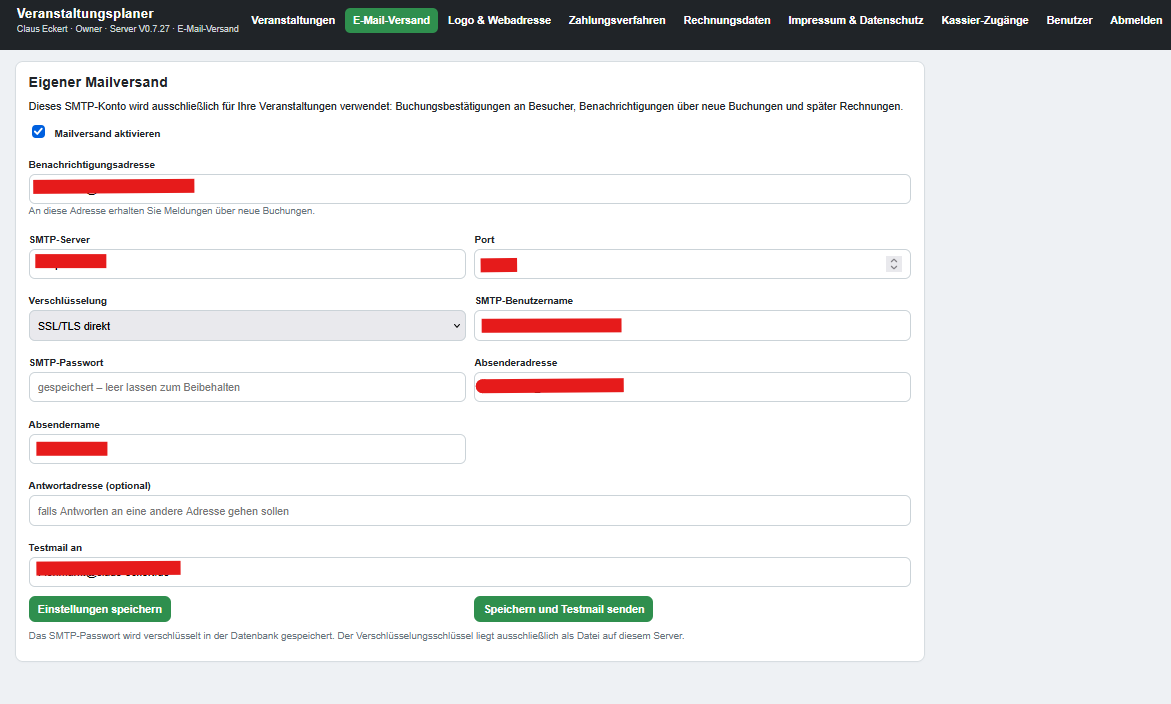The image size is (1171, 704).
Task: Click the SMTP-Benutzername field
Action: point(692,325)
